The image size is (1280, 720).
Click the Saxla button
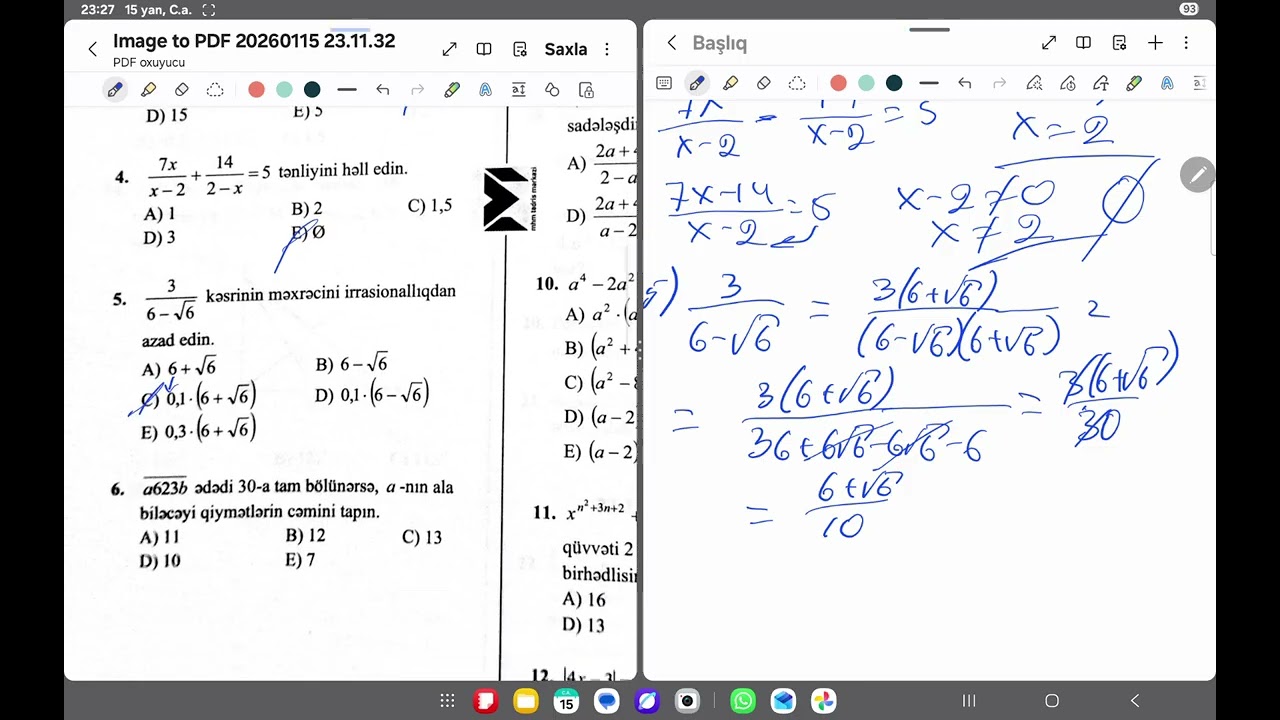tap(566, 49)
